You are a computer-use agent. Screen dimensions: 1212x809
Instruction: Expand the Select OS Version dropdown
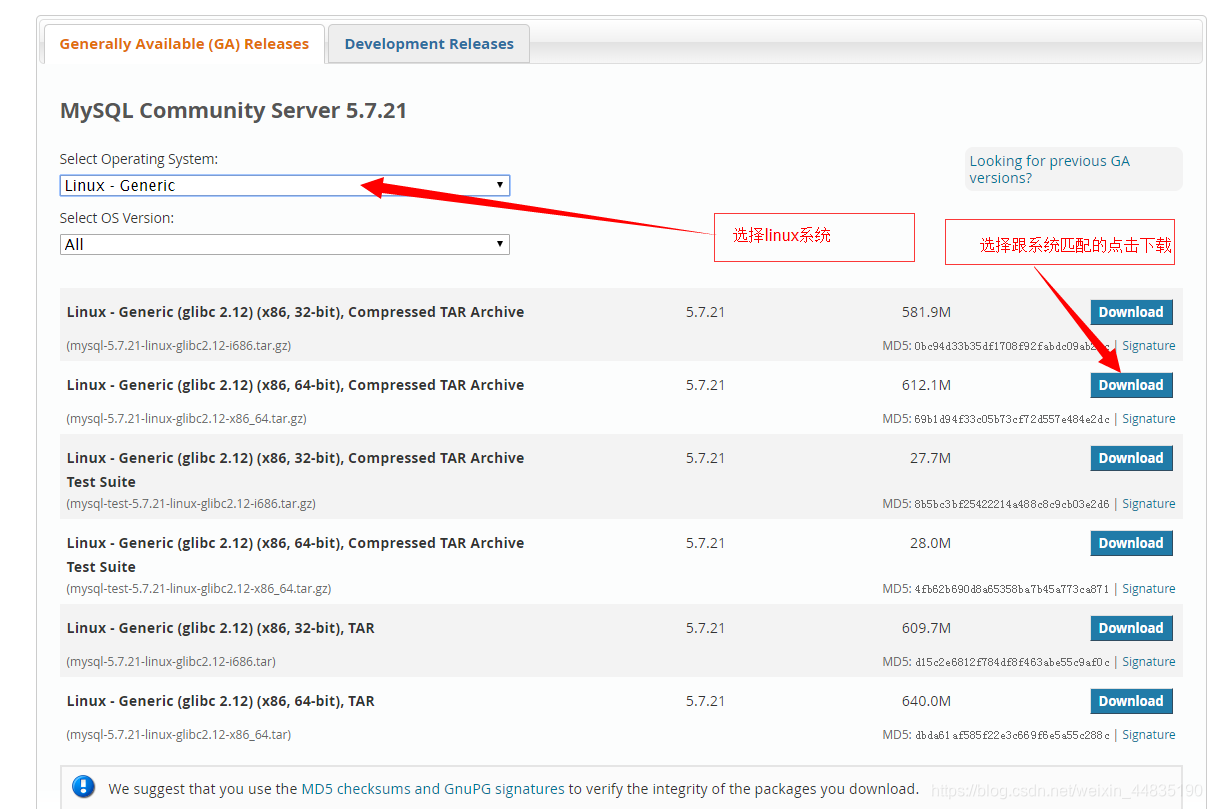[x=285, y=244]
